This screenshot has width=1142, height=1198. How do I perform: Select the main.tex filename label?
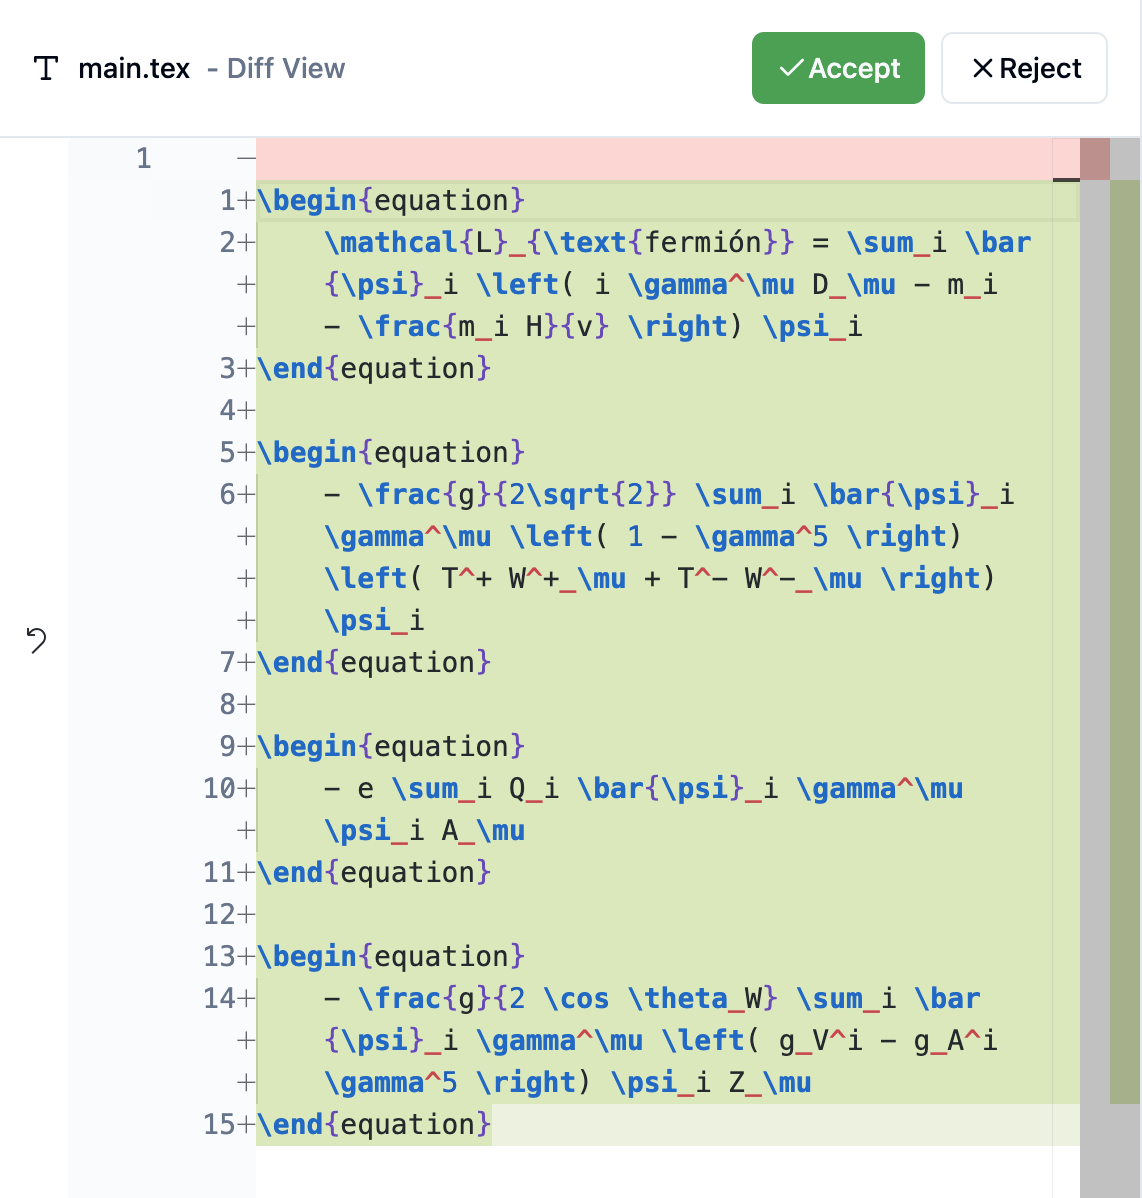[134, 68]
